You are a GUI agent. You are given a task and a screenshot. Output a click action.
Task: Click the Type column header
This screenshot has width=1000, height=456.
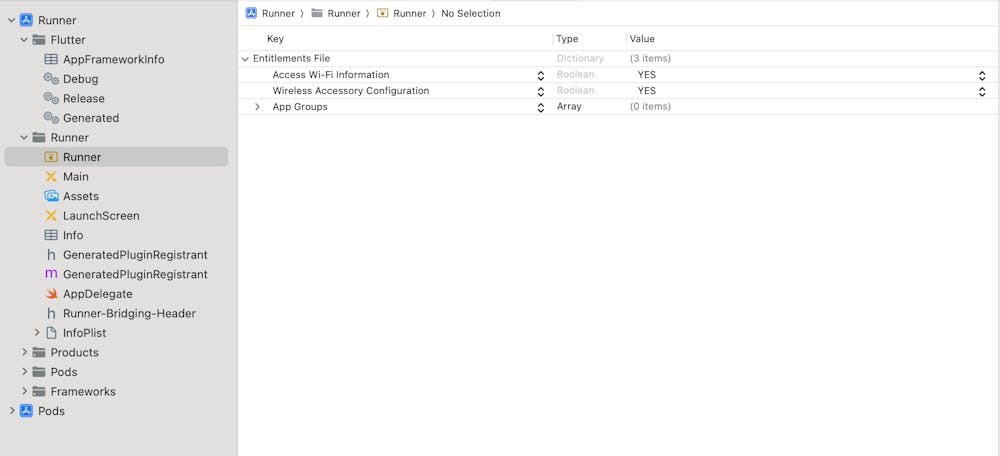(x=567, y=39)
